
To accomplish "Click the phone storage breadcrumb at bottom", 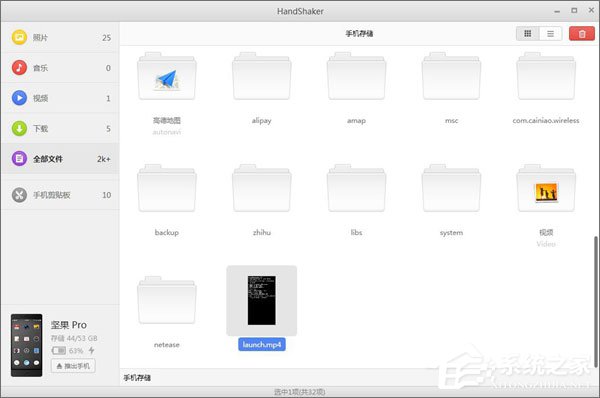I will [137, 378].
